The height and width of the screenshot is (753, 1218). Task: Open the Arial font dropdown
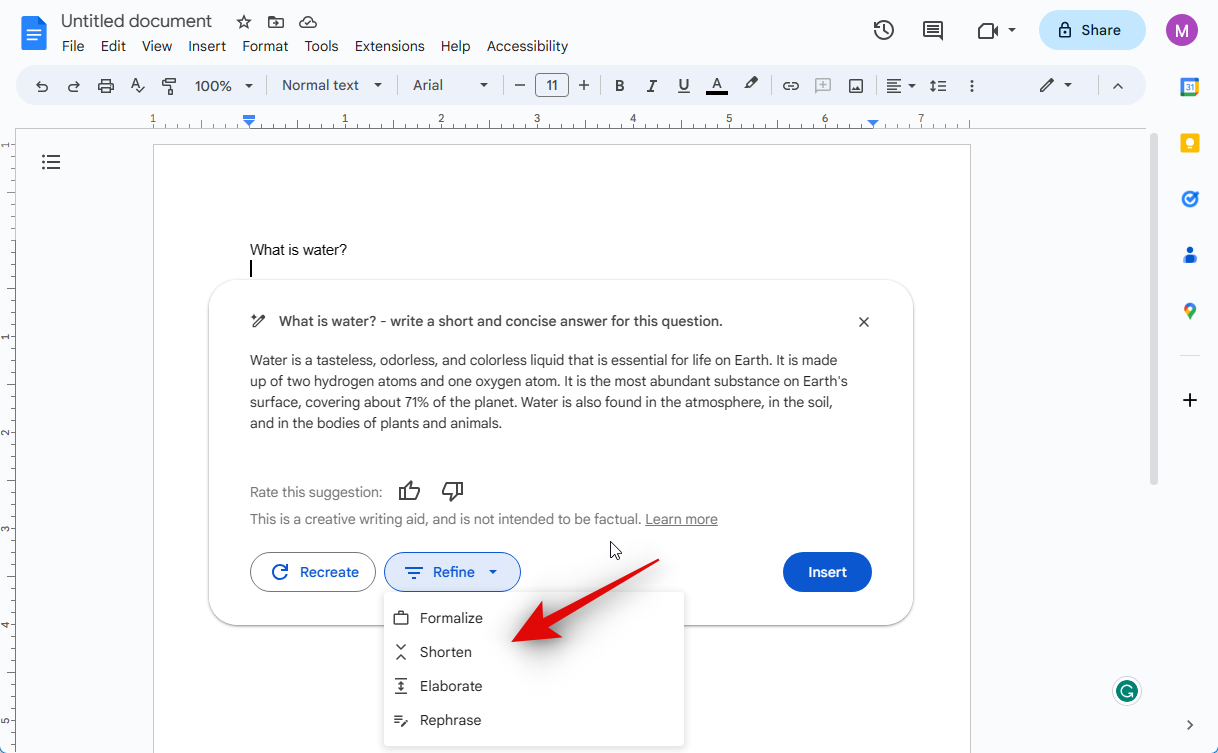[450, 86]
